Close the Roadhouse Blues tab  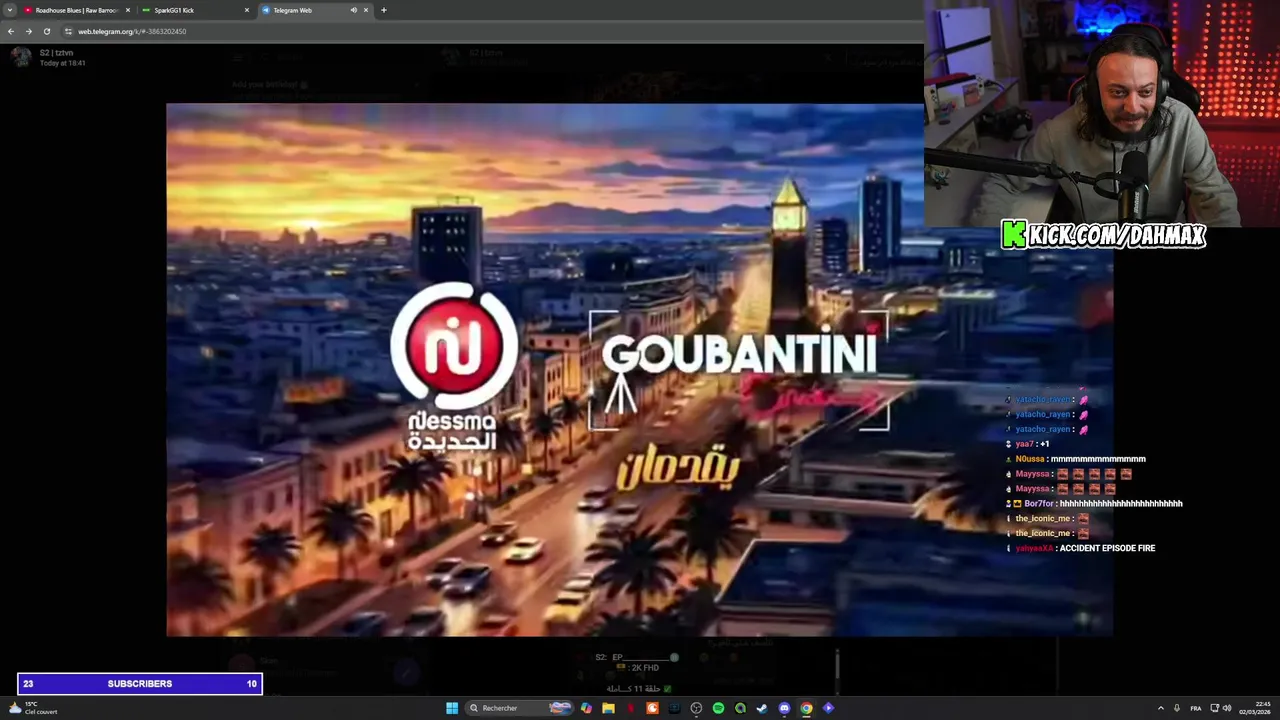click(x=128, y=10)
